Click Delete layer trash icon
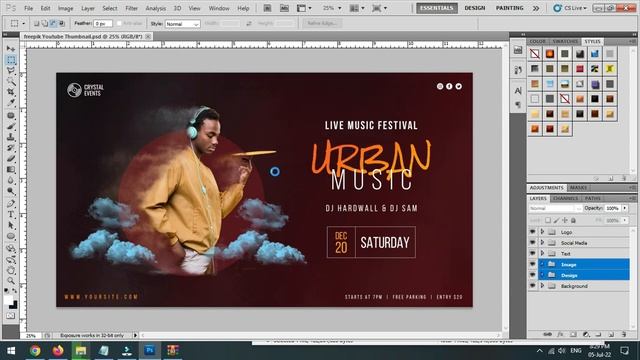640x360 pixels. pyautogui.click(x=624, y=334)
